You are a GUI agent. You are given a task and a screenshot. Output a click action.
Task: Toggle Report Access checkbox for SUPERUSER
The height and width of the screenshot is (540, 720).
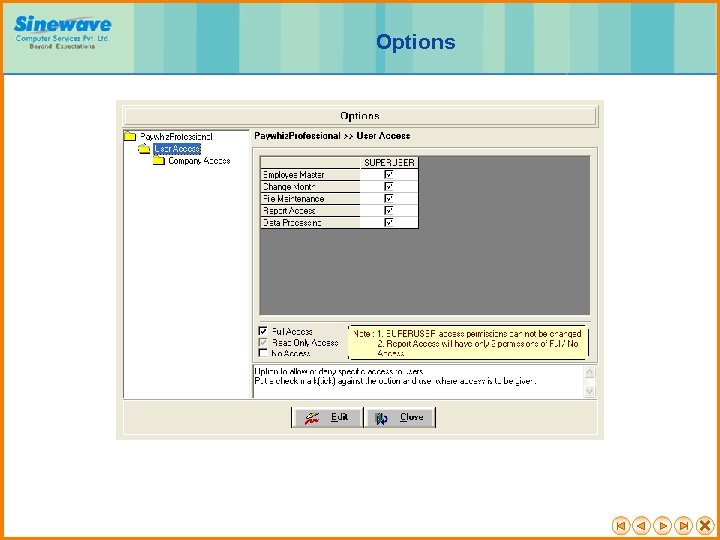389,210
